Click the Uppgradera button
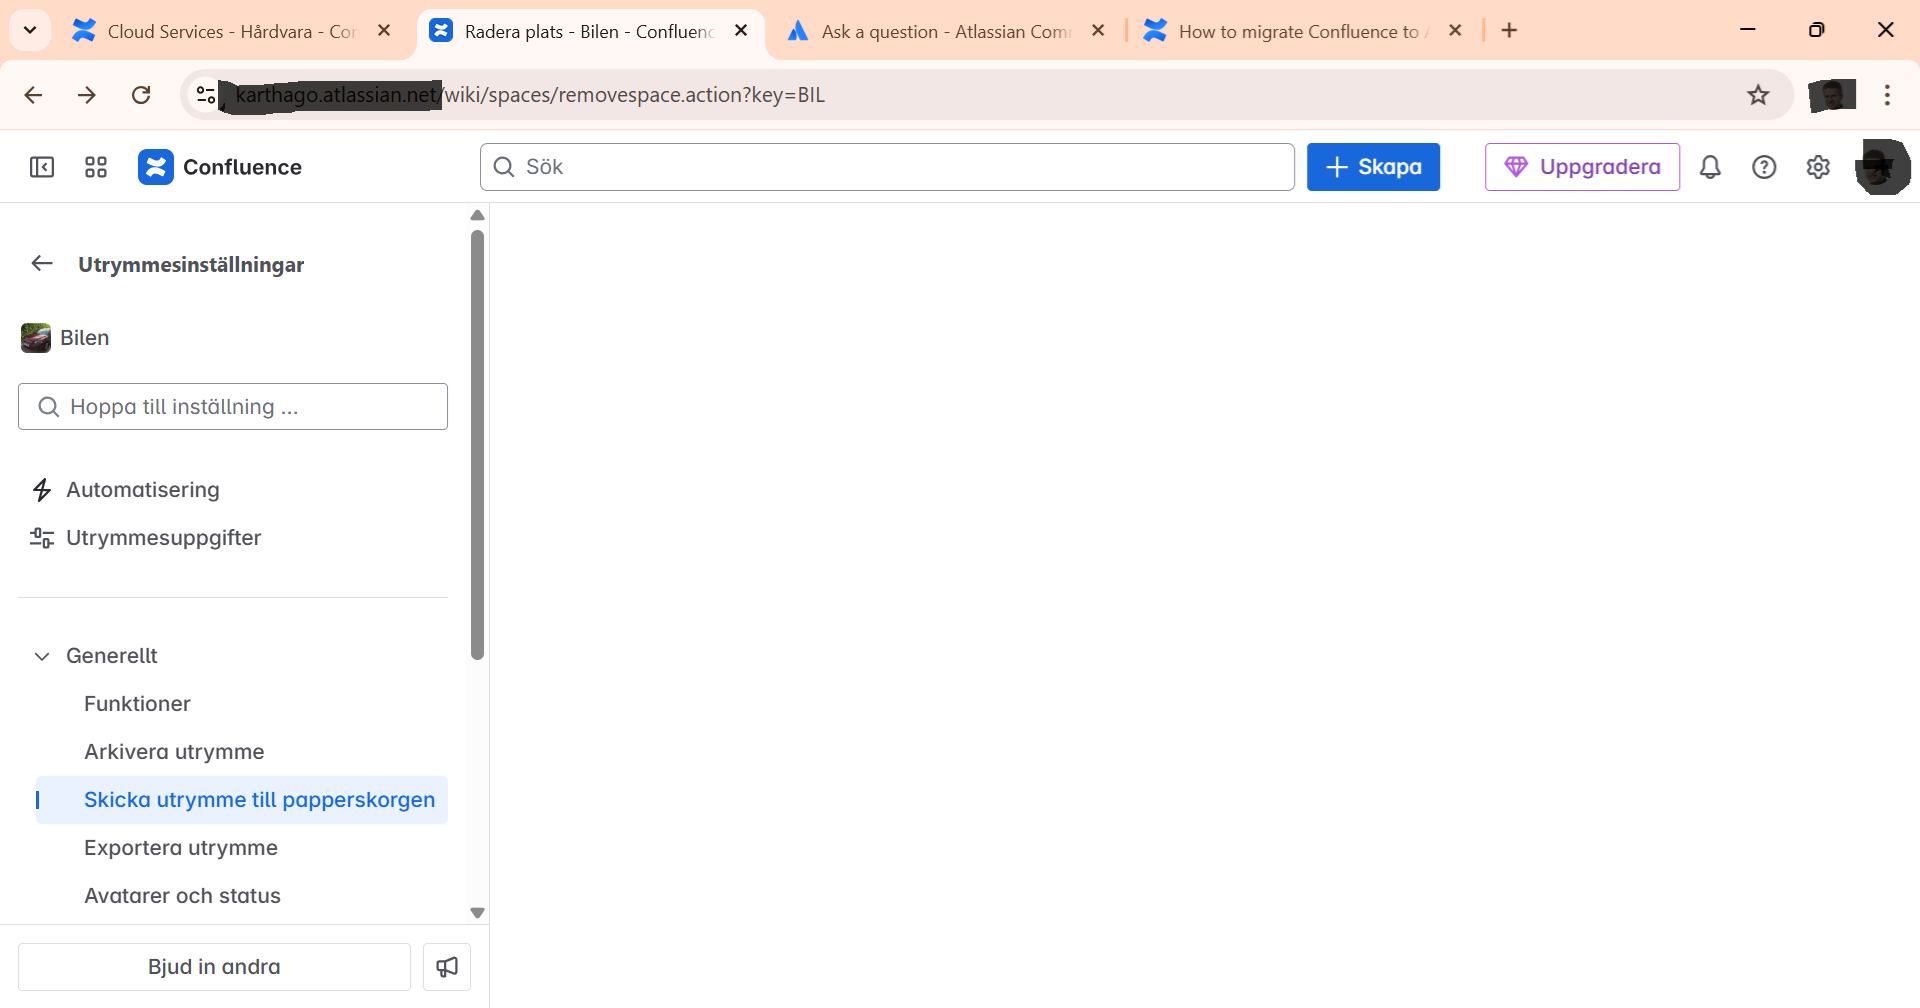 click(x=1582, y=167)
